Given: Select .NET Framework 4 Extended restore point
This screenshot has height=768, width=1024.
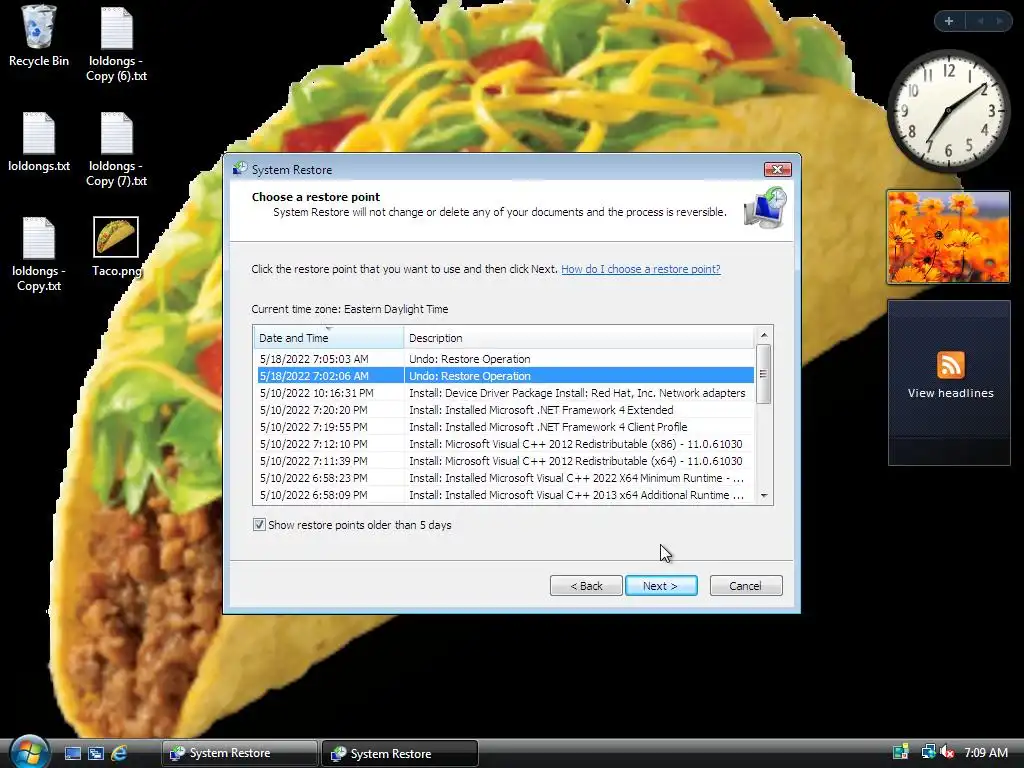Looking at the screenshot, I should coord(504,409).
